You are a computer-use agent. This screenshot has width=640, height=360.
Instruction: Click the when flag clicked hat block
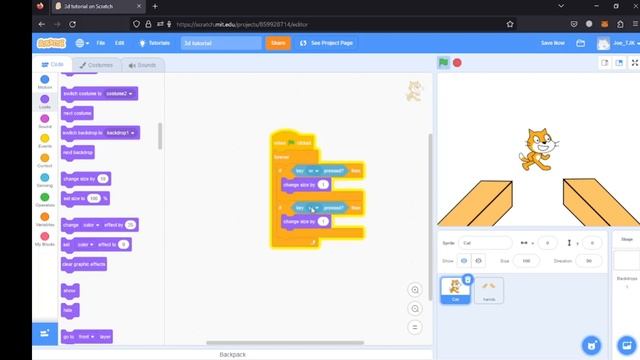coord(293,141)
